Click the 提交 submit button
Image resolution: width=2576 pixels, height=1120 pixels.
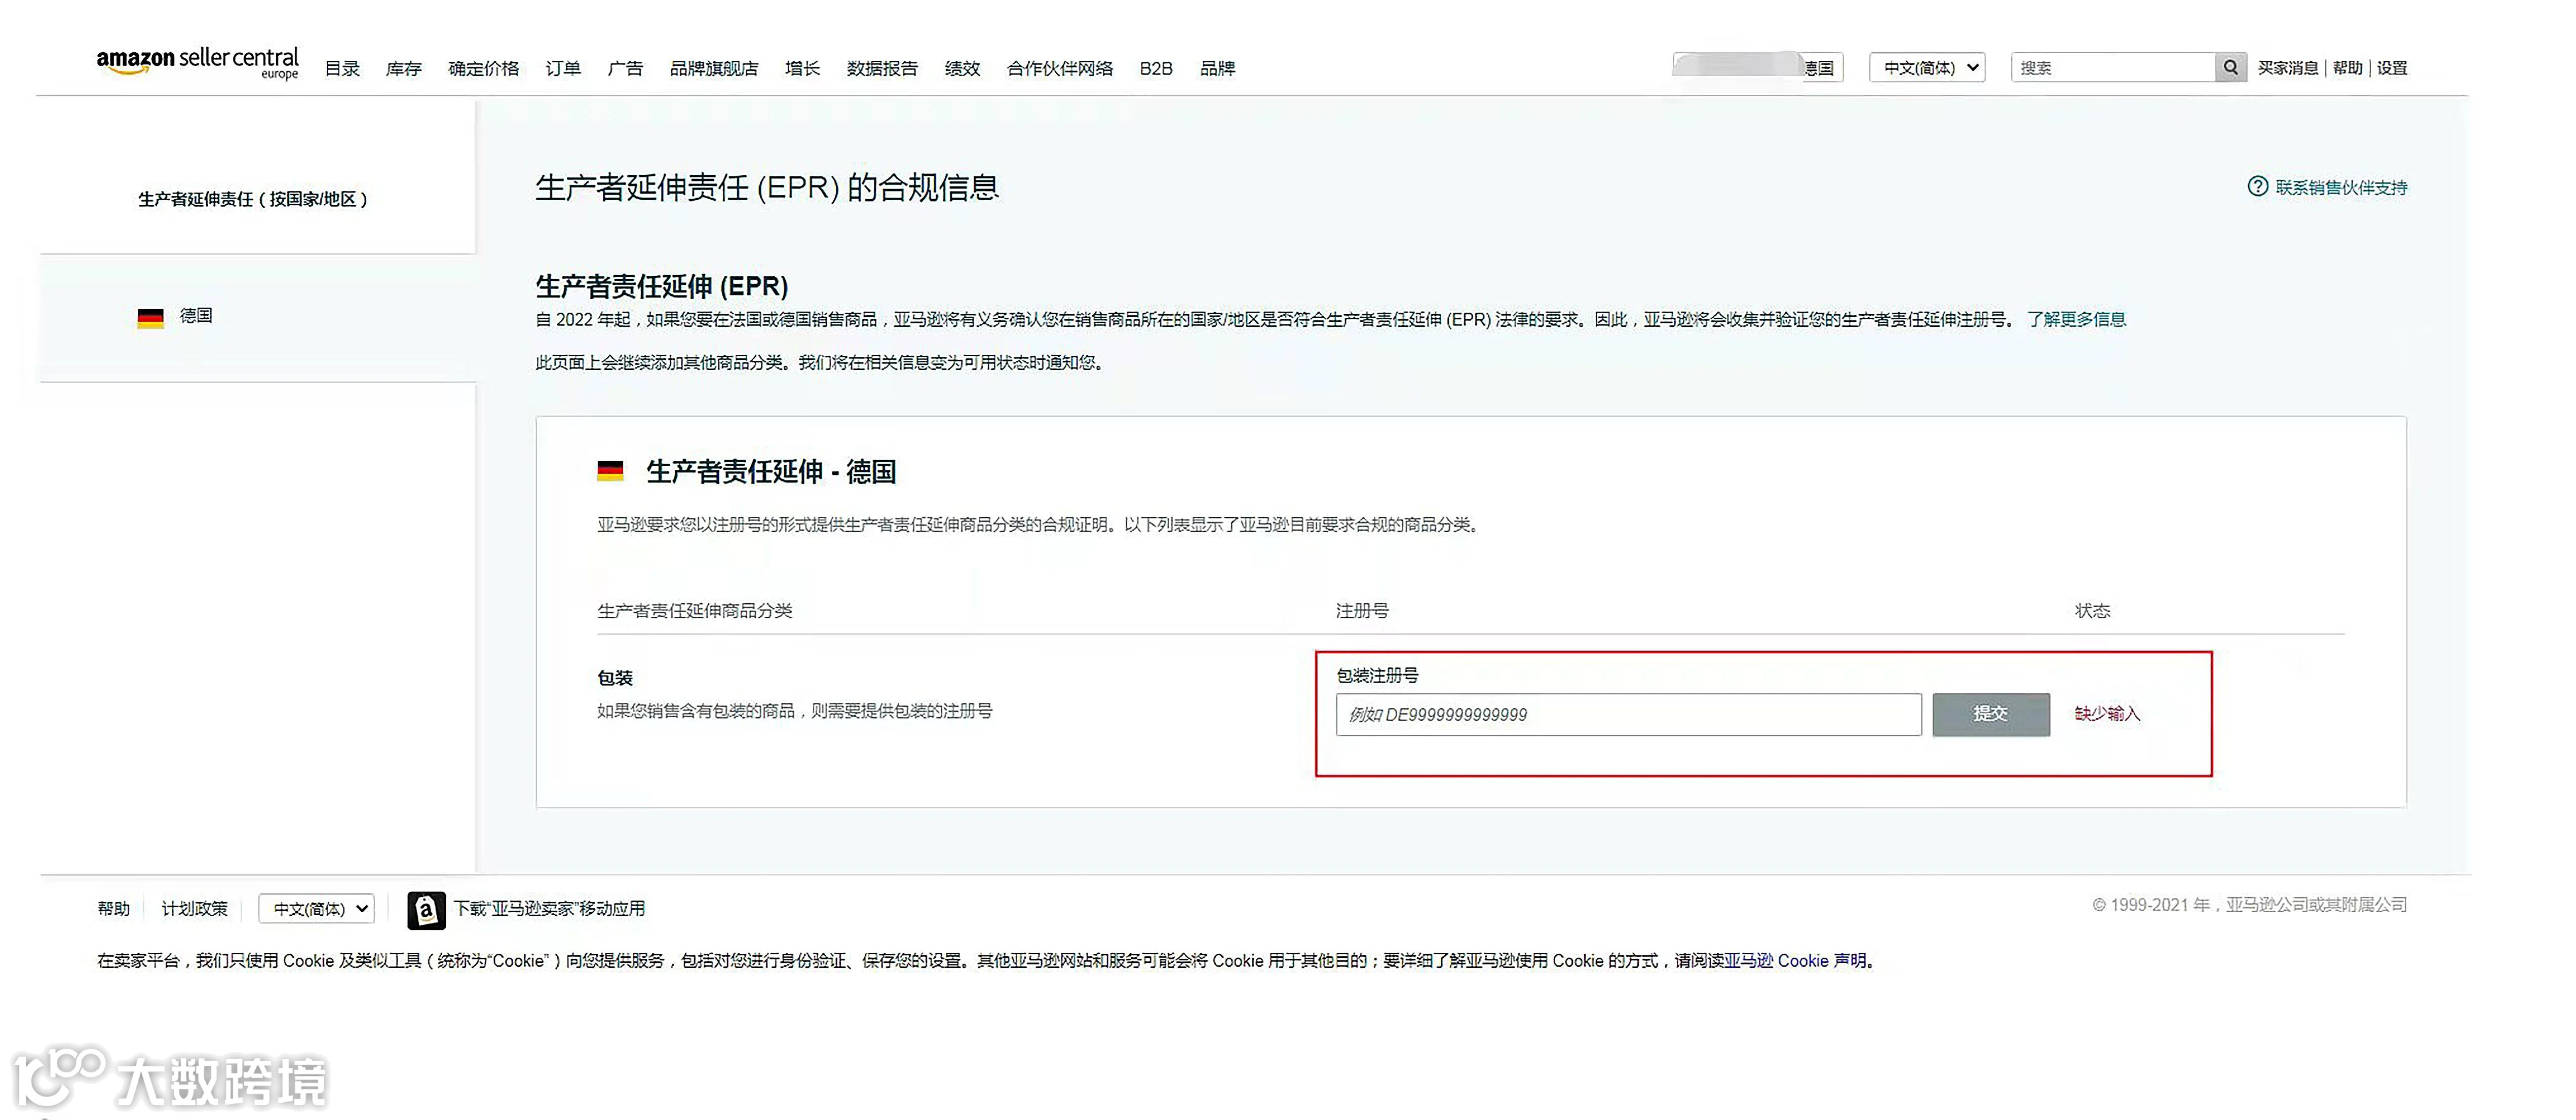[x=1990, y=714]
